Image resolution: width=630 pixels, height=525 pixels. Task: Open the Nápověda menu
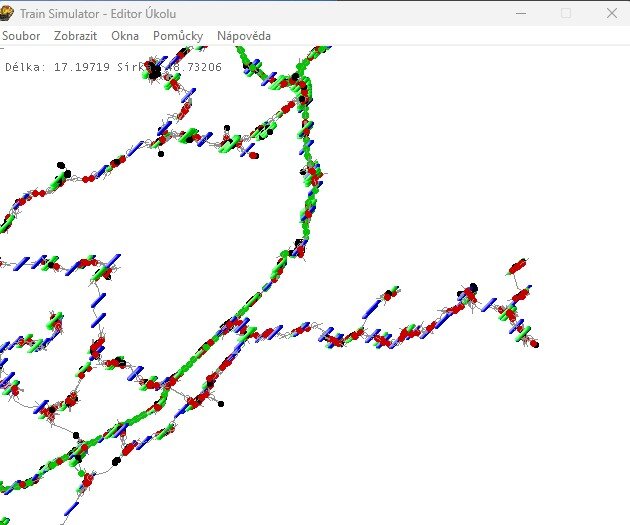click(x=244, y=36)
